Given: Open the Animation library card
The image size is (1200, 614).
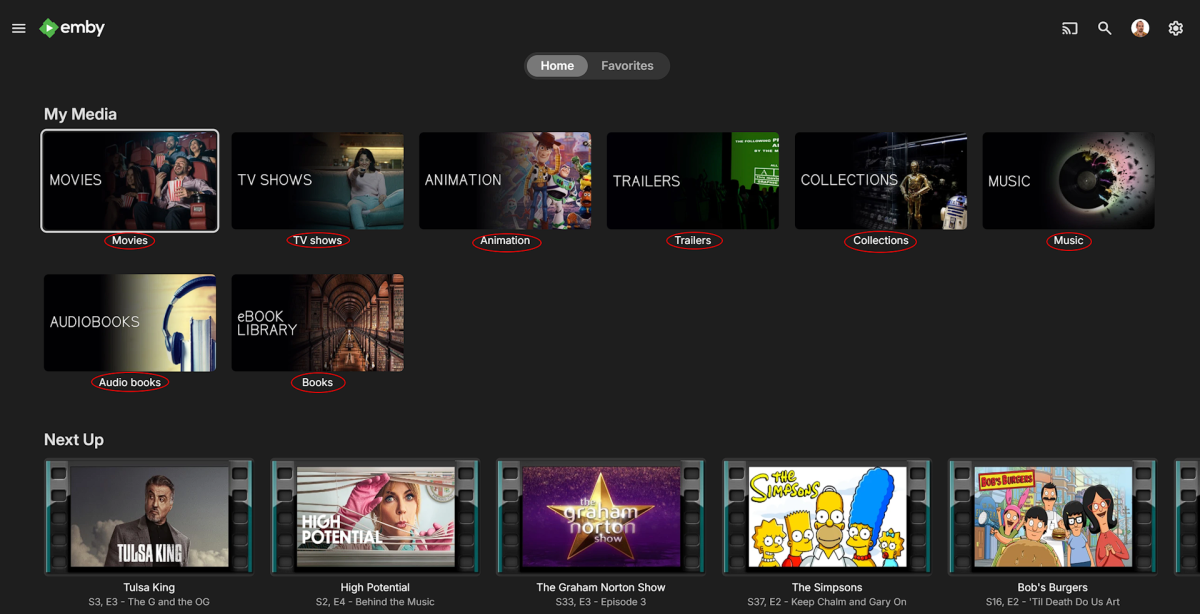Looking at the screenshot, I should tap(505, 181).
